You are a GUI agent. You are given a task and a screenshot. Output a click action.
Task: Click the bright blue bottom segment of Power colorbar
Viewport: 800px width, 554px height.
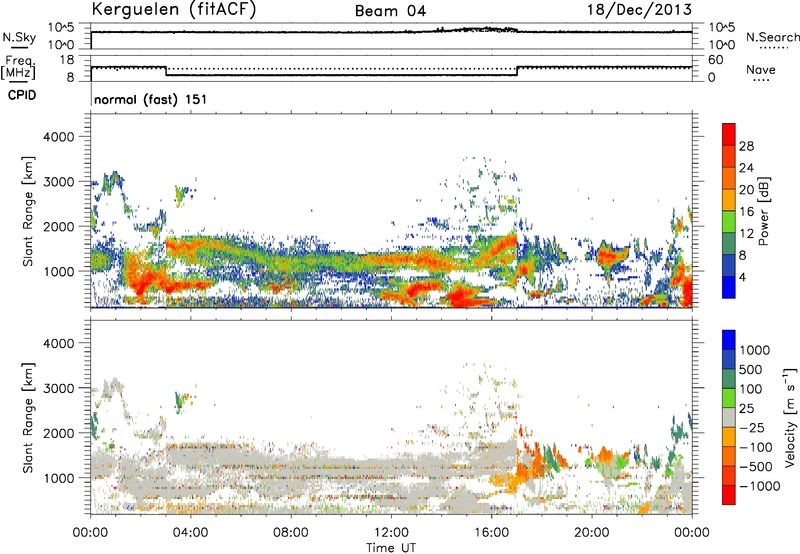729,287
